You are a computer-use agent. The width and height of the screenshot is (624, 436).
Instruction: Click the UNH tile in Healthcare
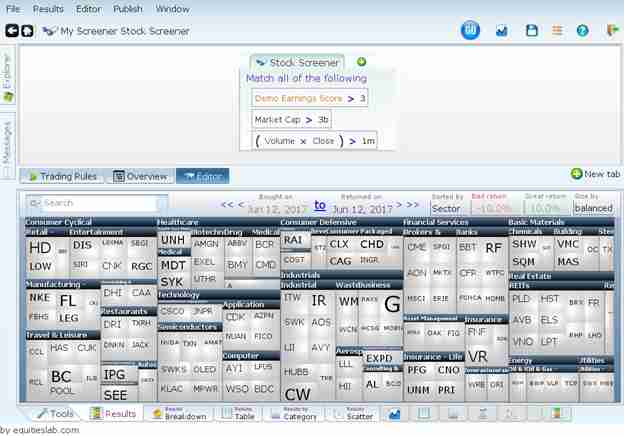click(173, 240)
